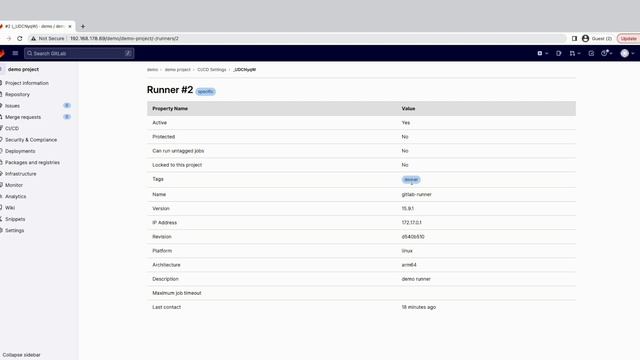Click the linux platform value
640x360 pixels.
(x=407, y=251)
